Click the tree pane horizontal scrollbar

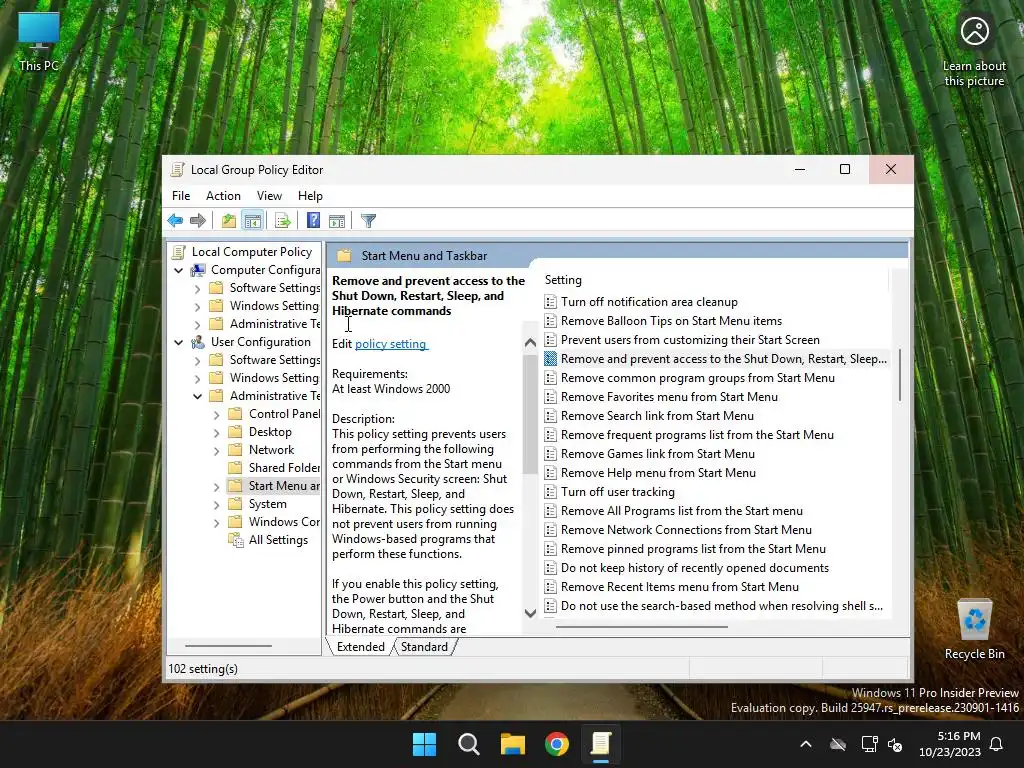click(x=228, y=646)
